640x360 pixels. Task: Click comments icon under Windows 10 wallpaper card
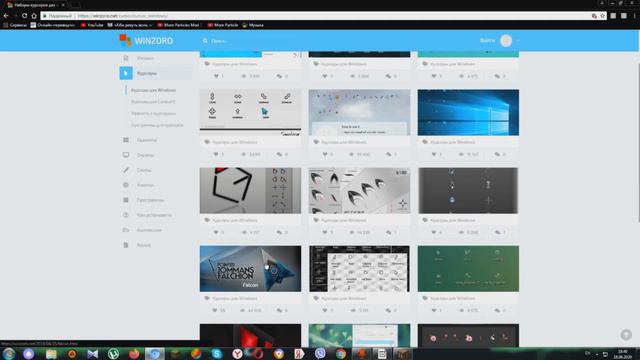(498, 154)
